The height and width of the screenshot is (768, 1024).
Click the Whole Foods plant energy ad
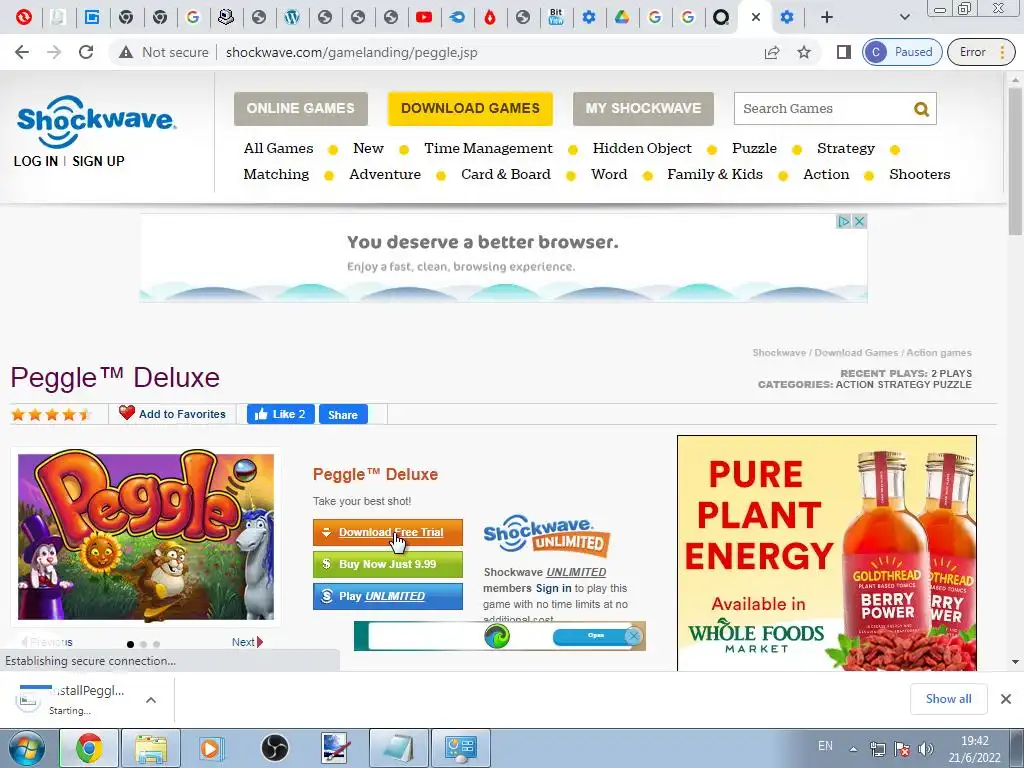tap(827, 552)
